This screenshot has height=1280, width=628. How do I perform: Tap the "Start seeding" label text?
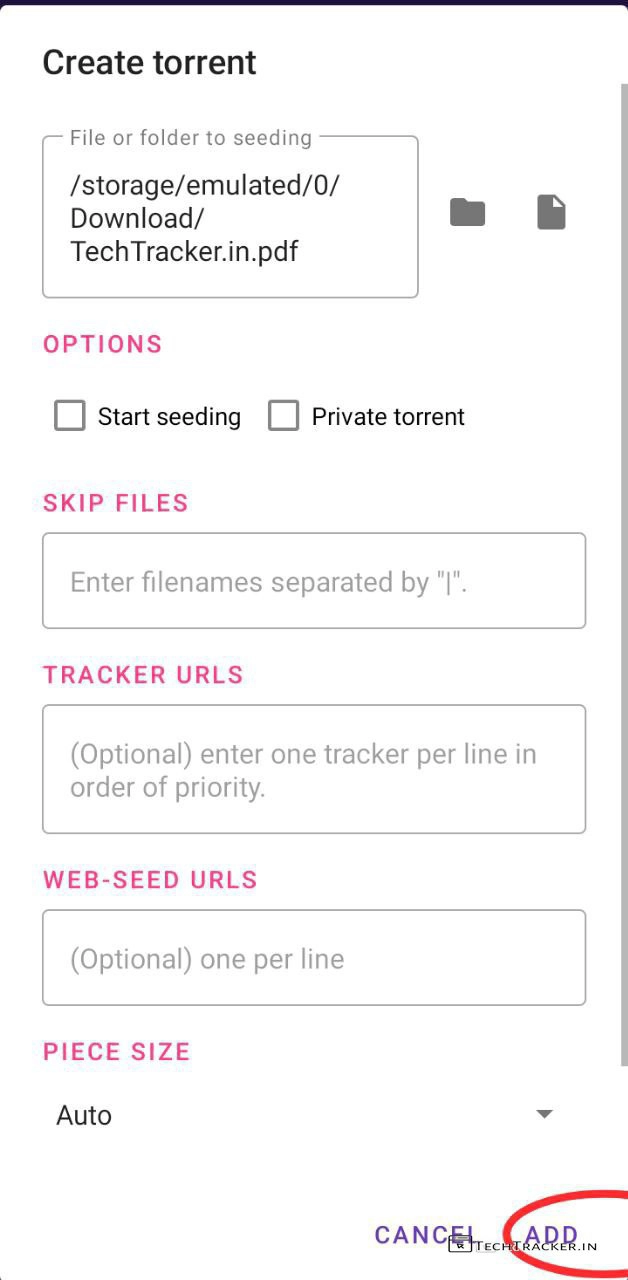pyautogui.click(x=169, y=417)
